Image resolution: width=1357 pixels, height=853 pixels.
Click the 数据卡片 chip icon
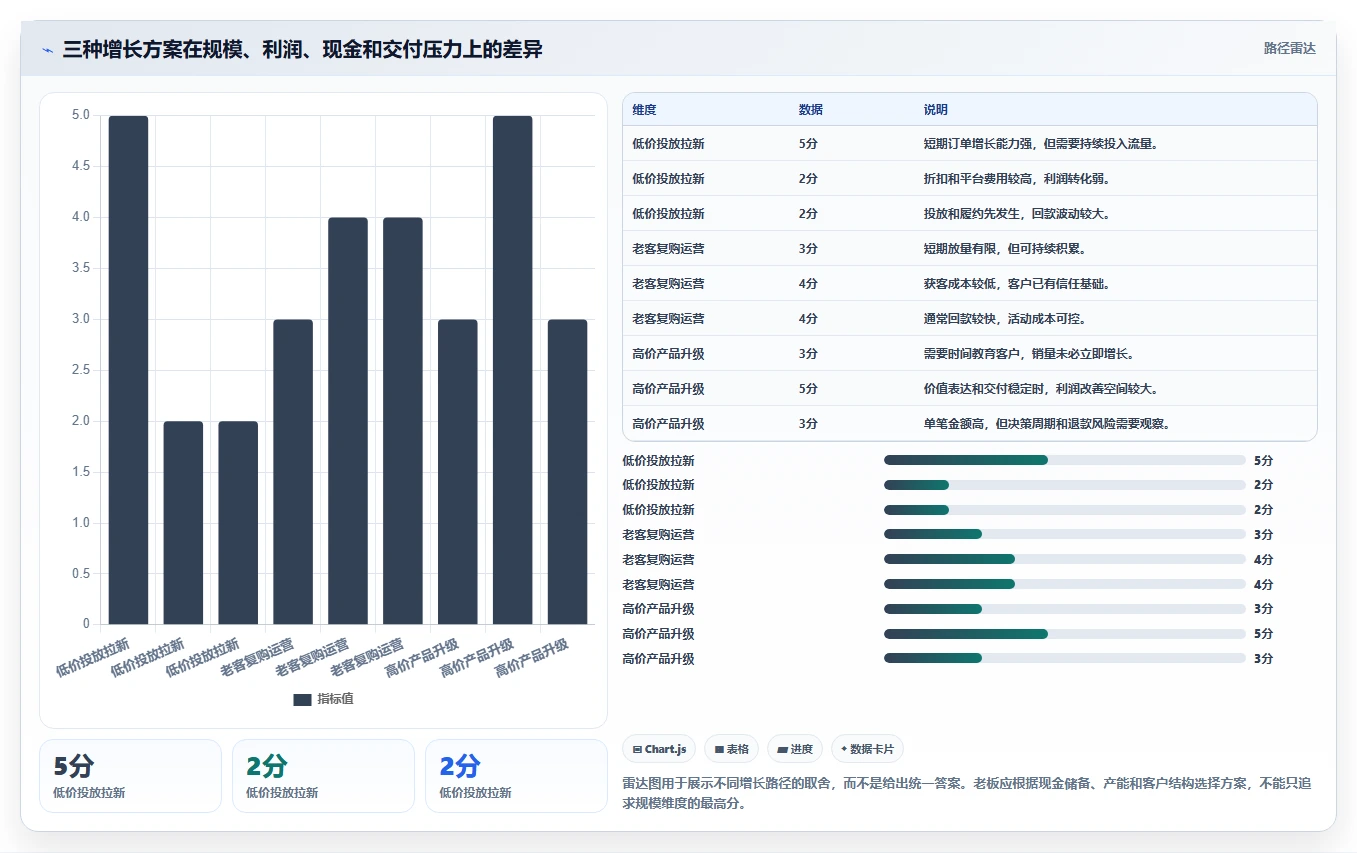pos(844,749)
